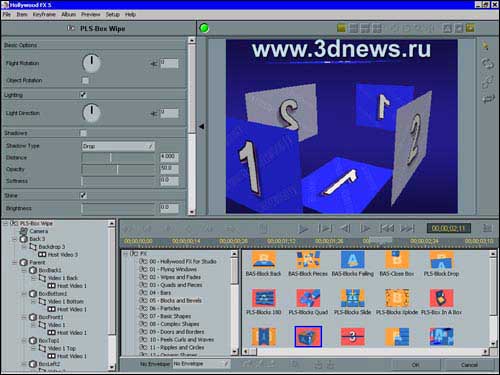Image resolution: width=500 pixels, height=375 pixels.
Task: Select the PLS-Blocks Quad effect thumbnail
Action: 308,298
